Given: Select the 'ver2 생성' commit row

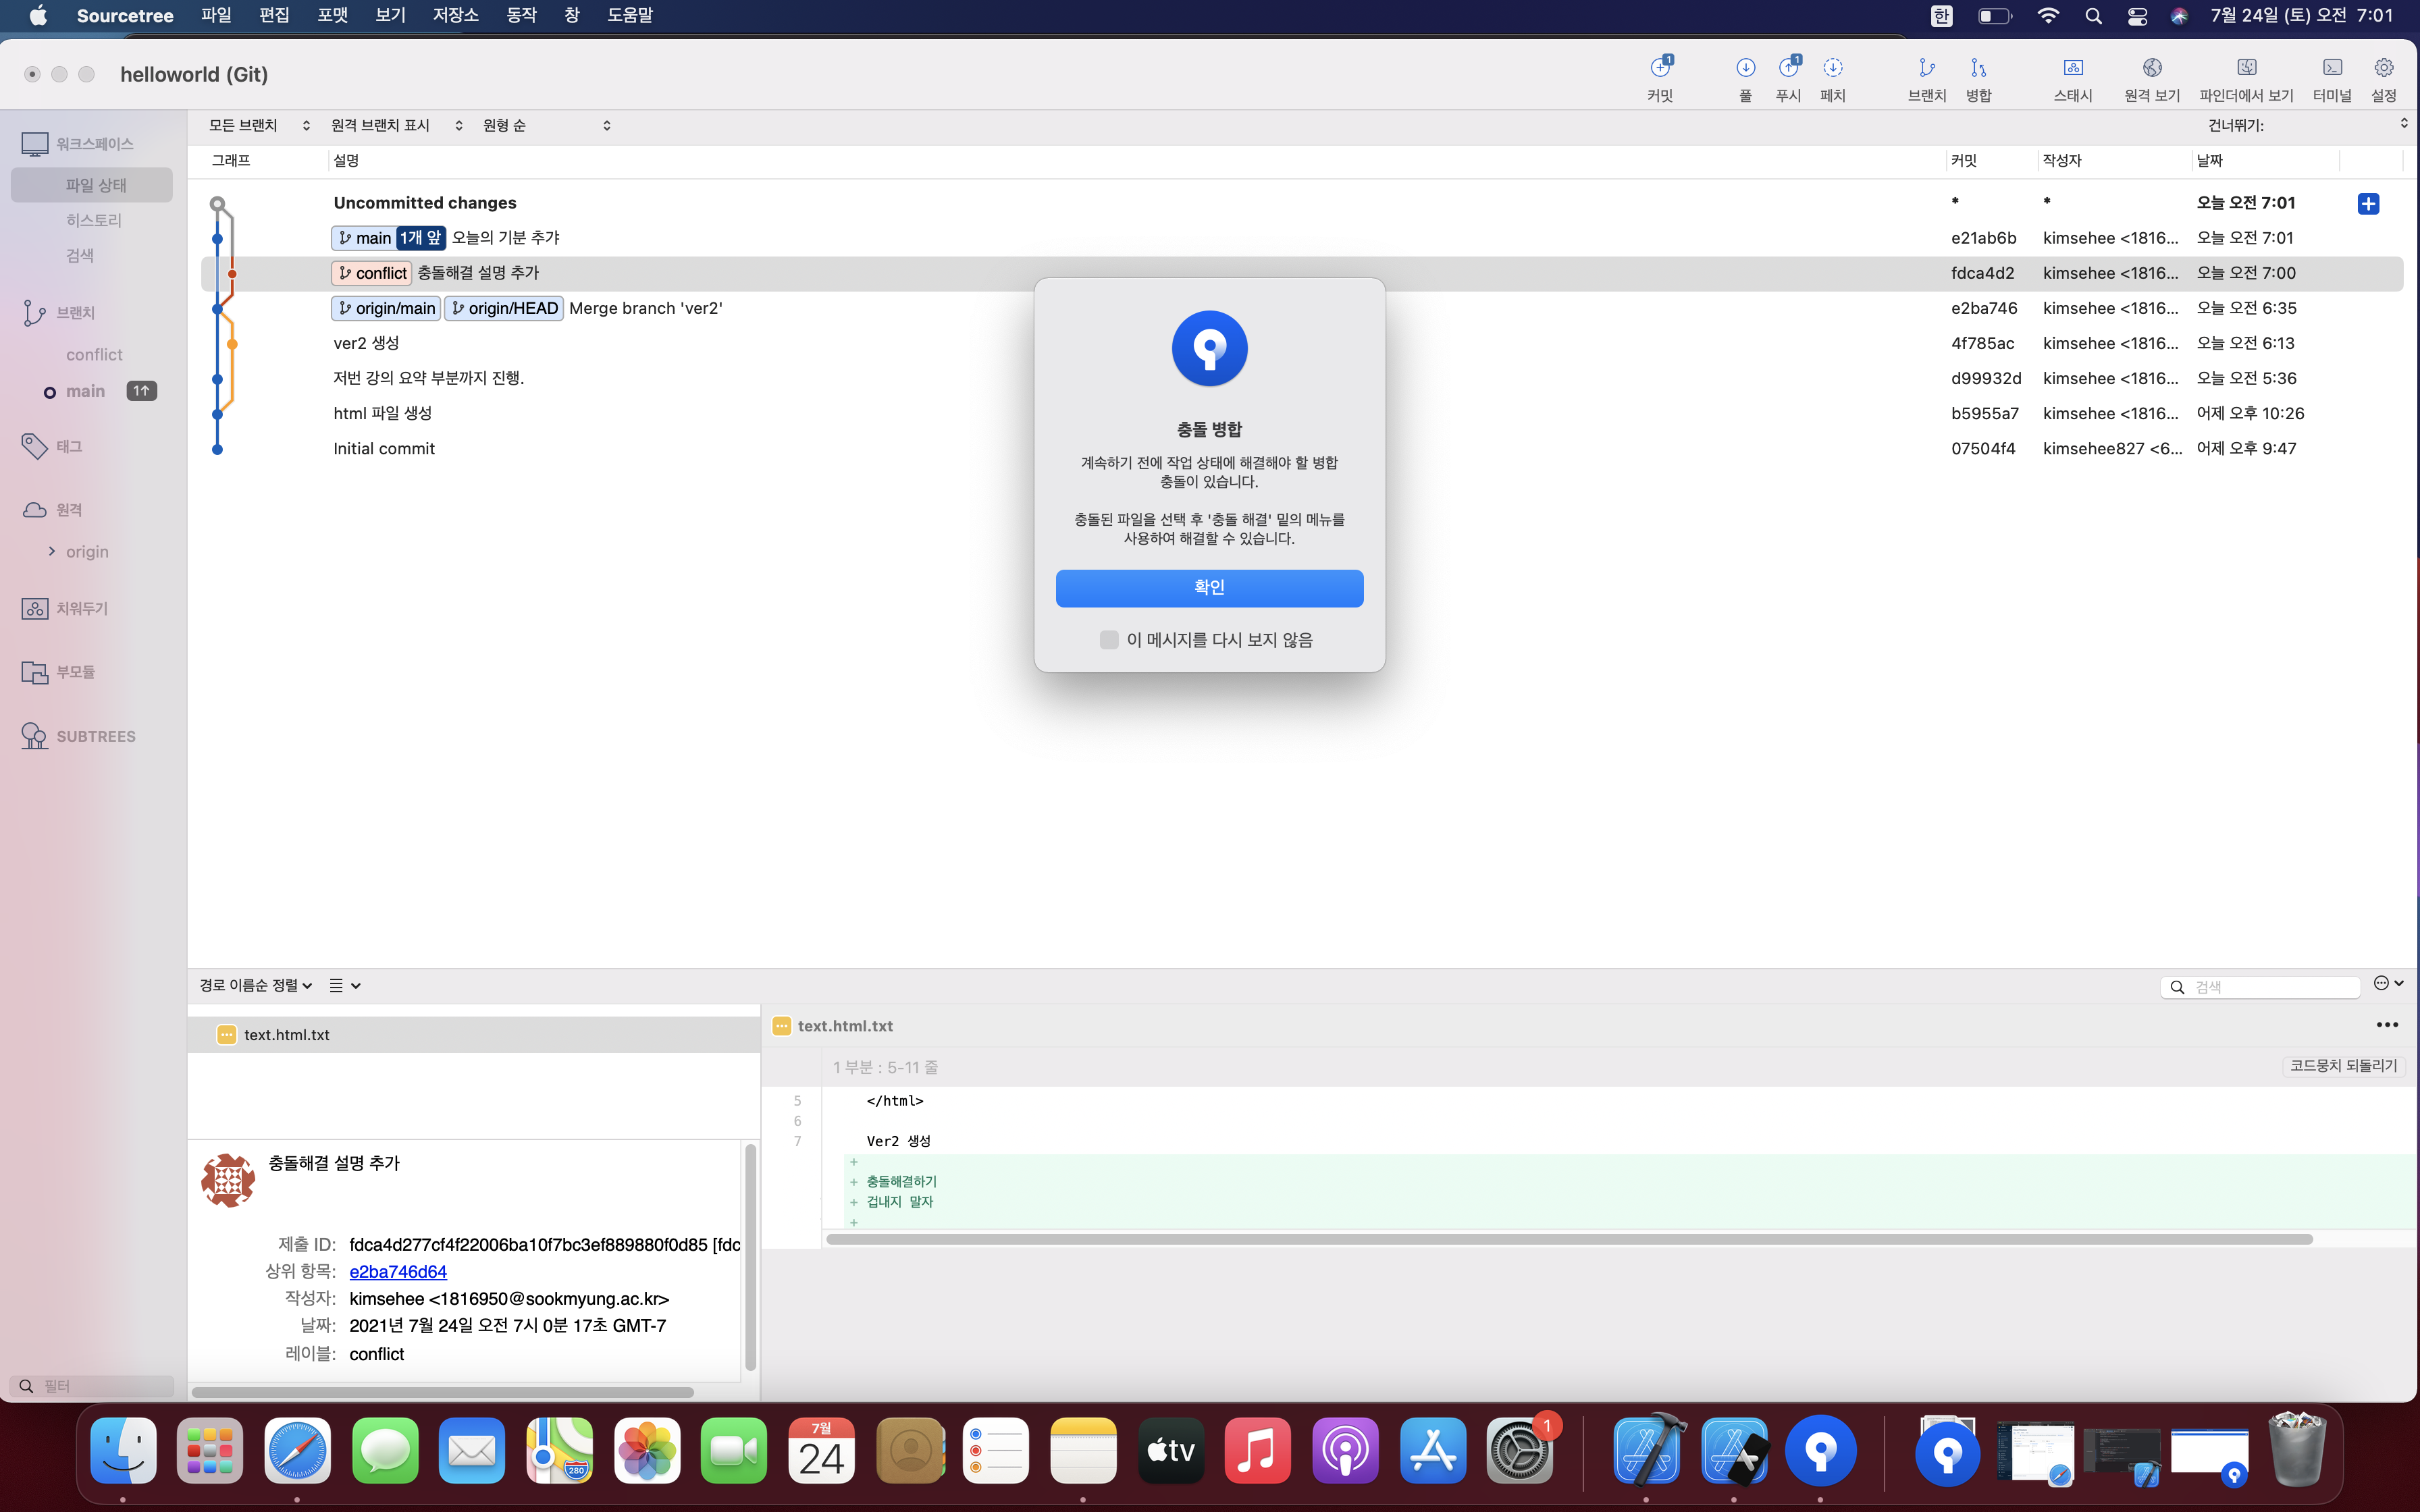Looking at the screenshot, I should coord(1302,343).
